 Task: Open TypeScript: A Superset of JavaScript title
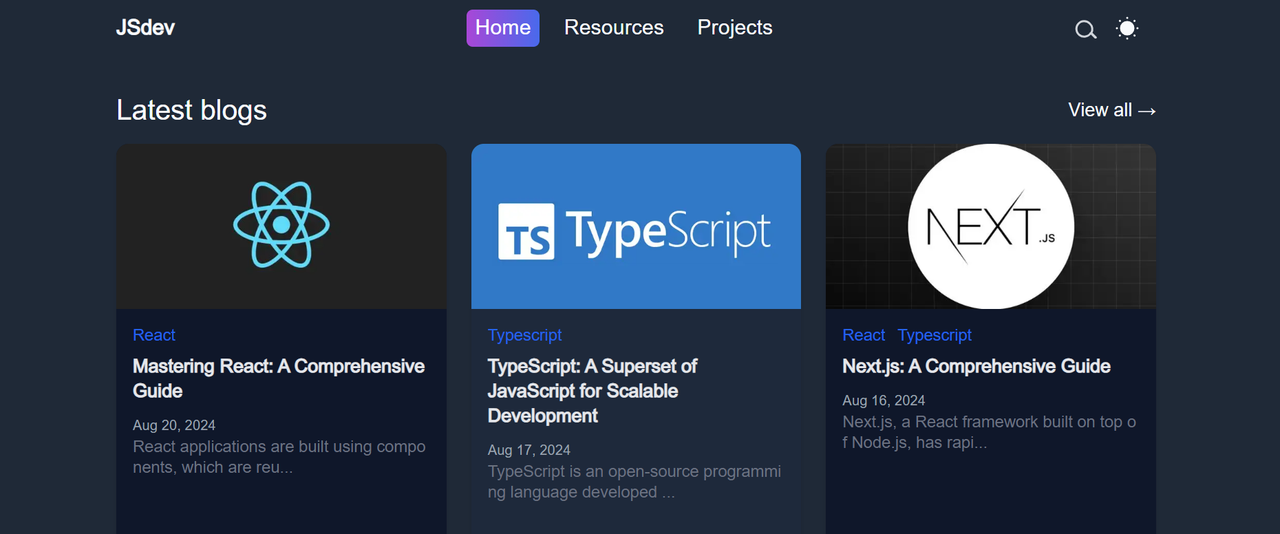(592, 391)
